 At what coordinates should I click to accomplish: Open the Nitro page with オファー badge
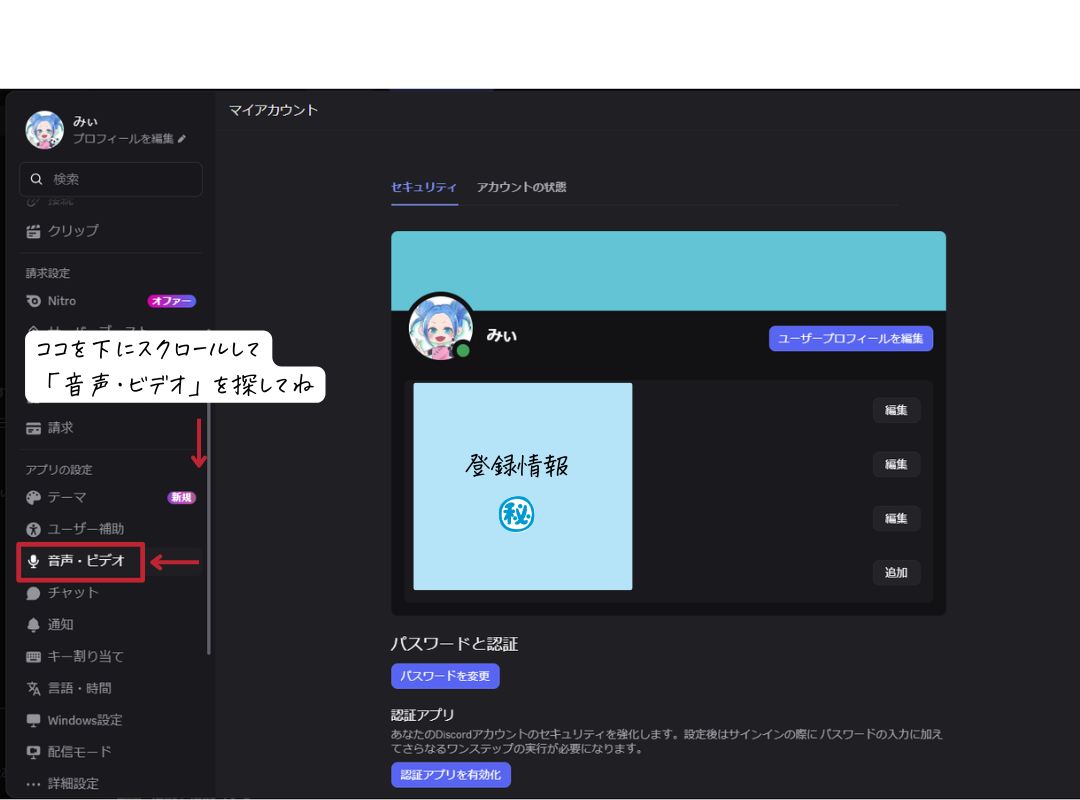pos(60,301)
